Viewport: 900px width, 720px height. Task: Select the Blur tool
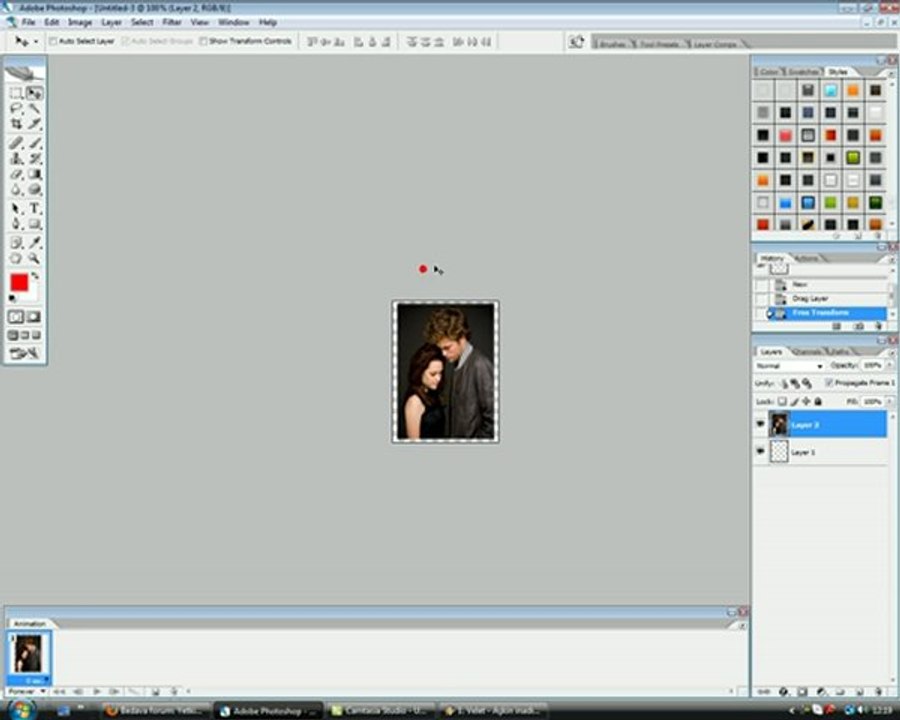(x=16, y=189)
